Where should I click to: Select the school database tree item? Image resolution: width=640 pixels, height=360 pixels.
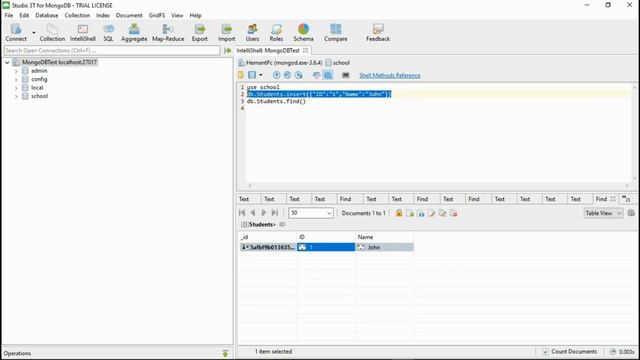click(x=39, y=96)
